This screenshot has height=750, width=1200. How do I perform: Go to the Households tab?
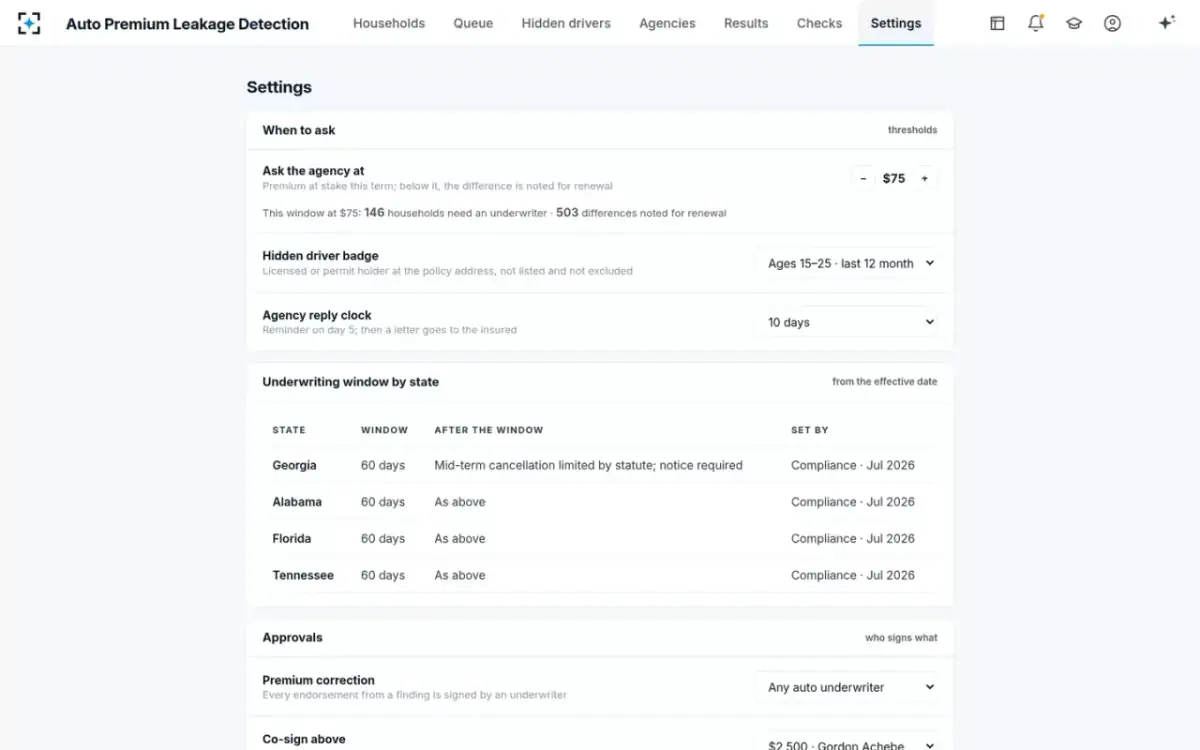389,23
